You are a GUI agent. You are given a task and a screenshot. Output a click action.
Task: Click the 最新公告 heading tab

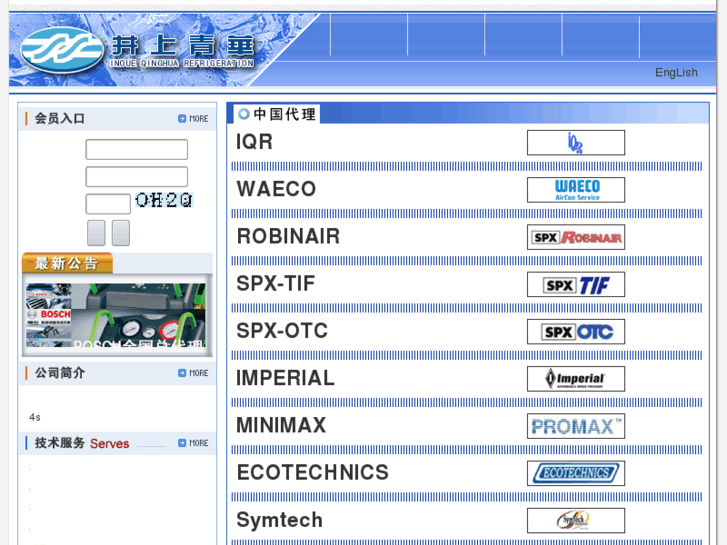click(x=67, y=263)
